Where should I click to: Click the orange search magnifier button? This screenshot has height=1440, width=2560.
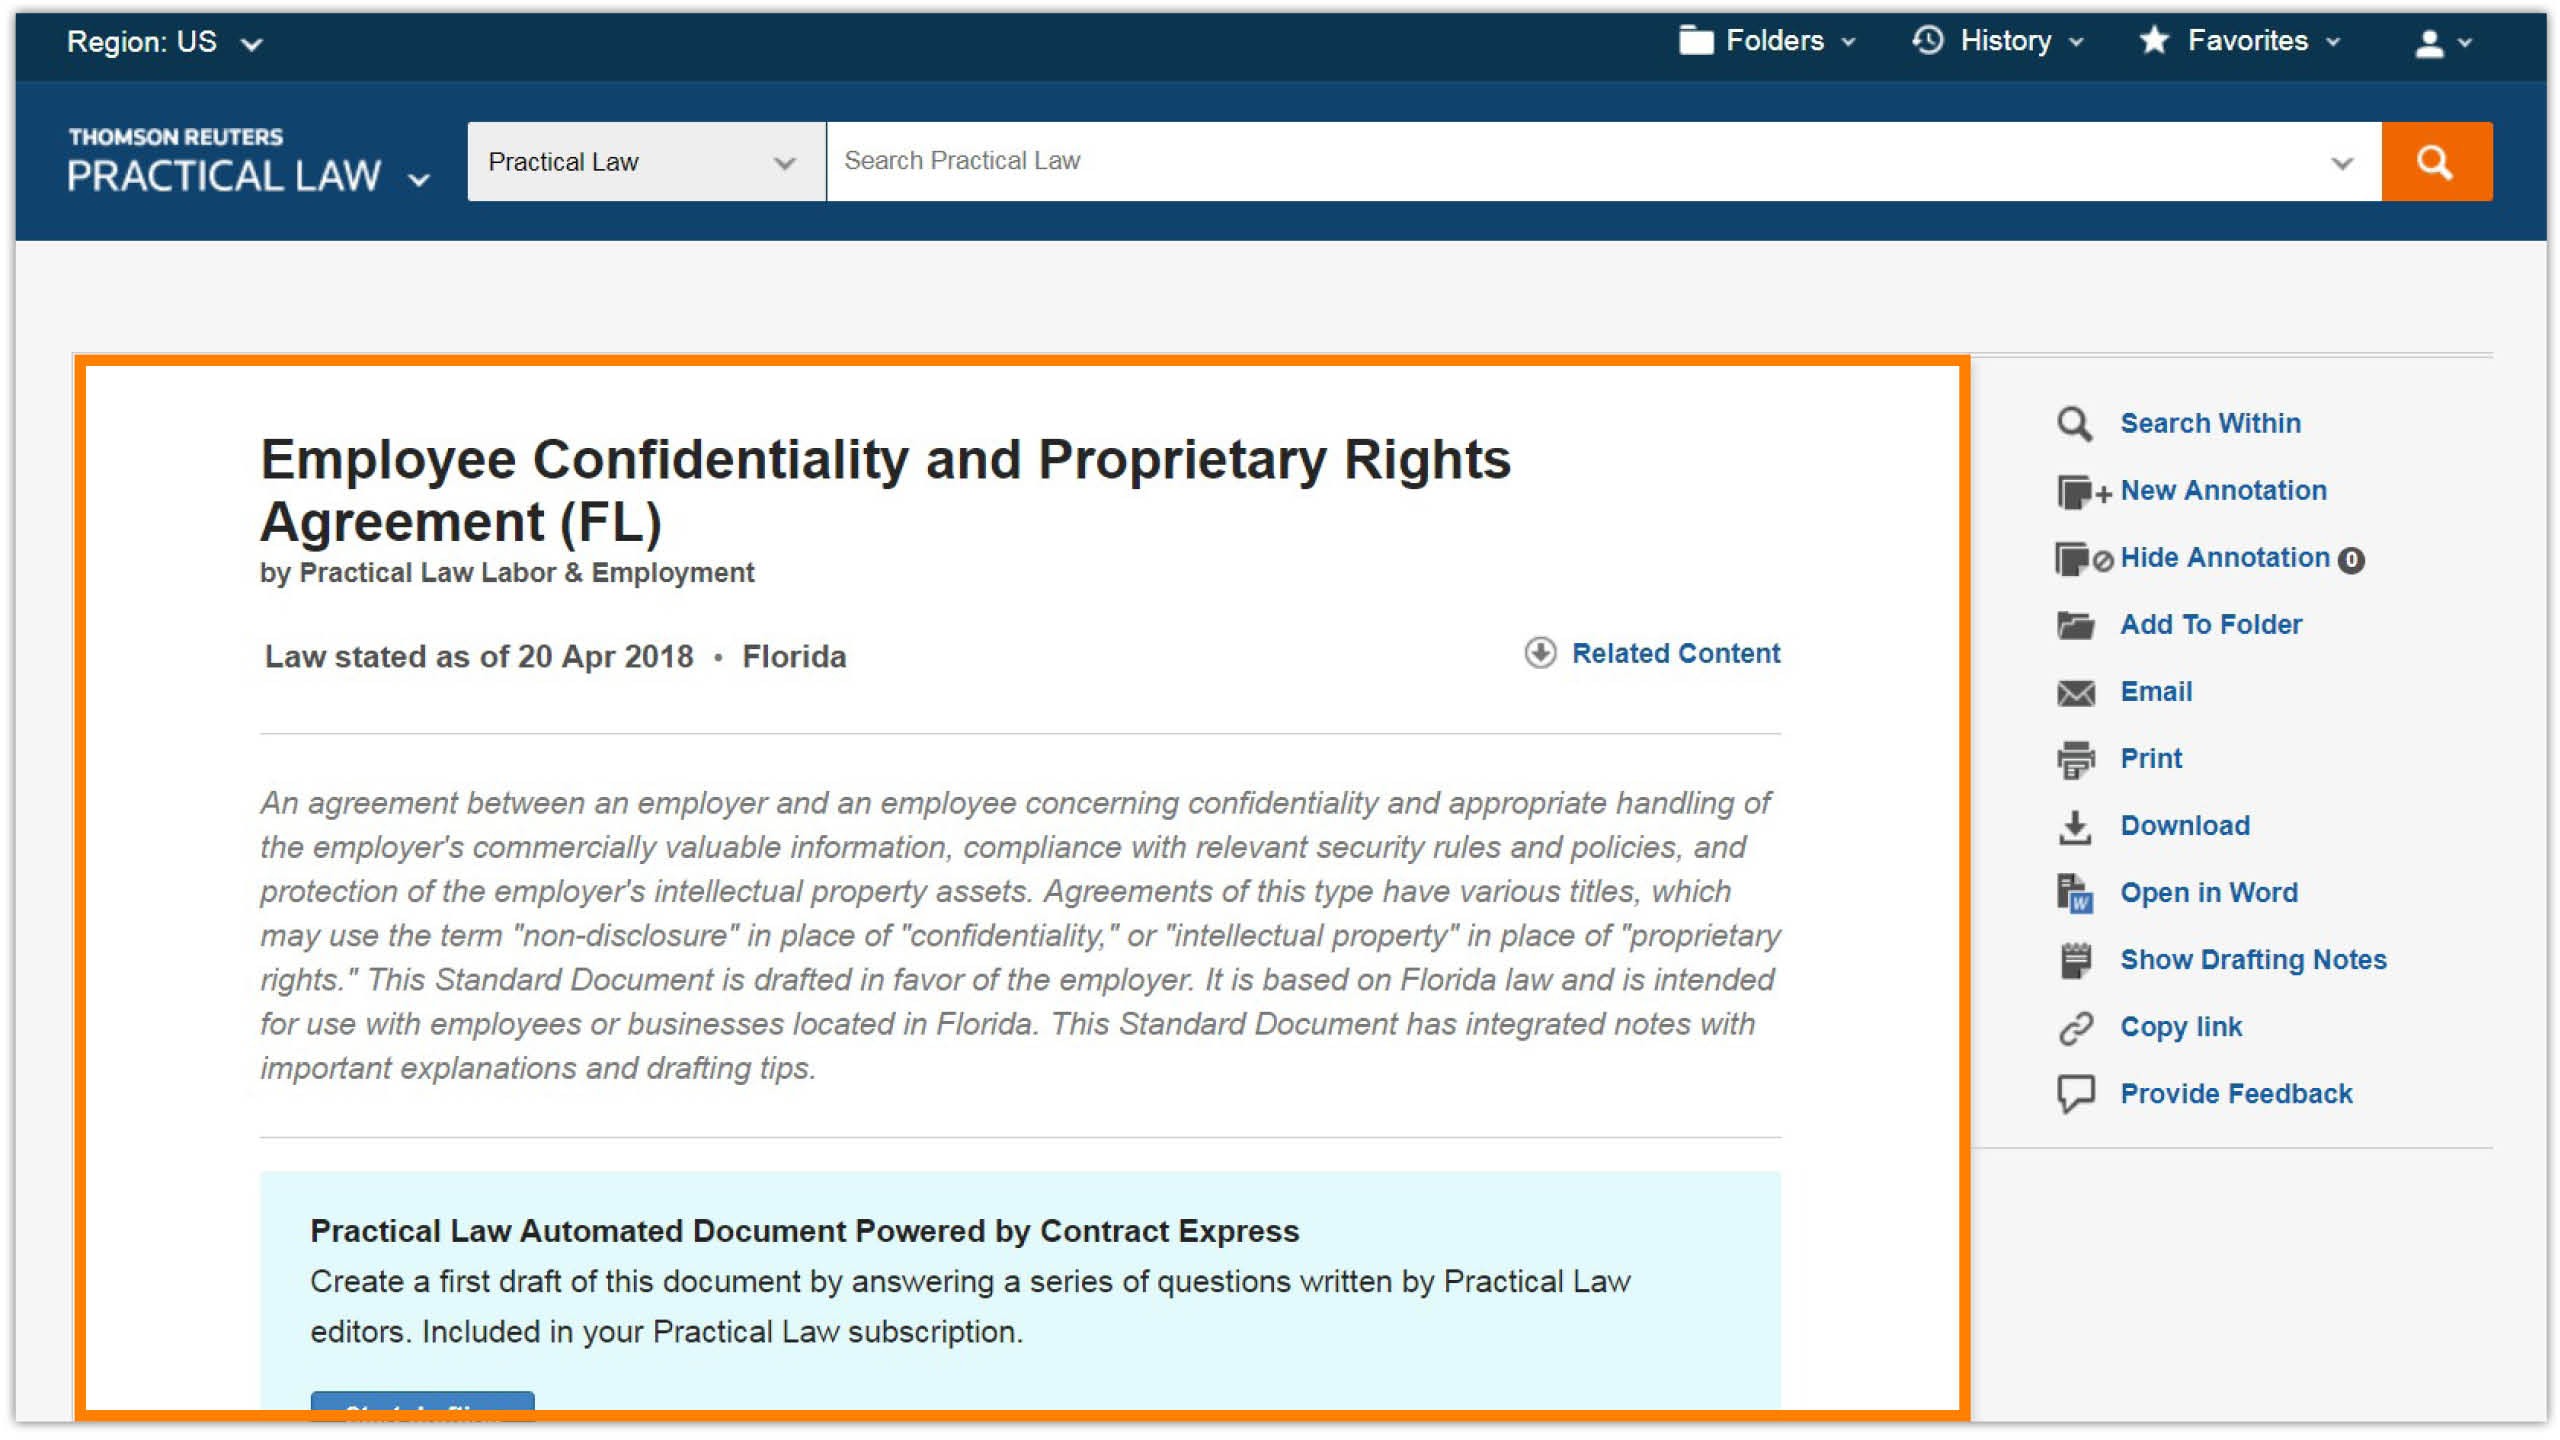coord(2435,162)
